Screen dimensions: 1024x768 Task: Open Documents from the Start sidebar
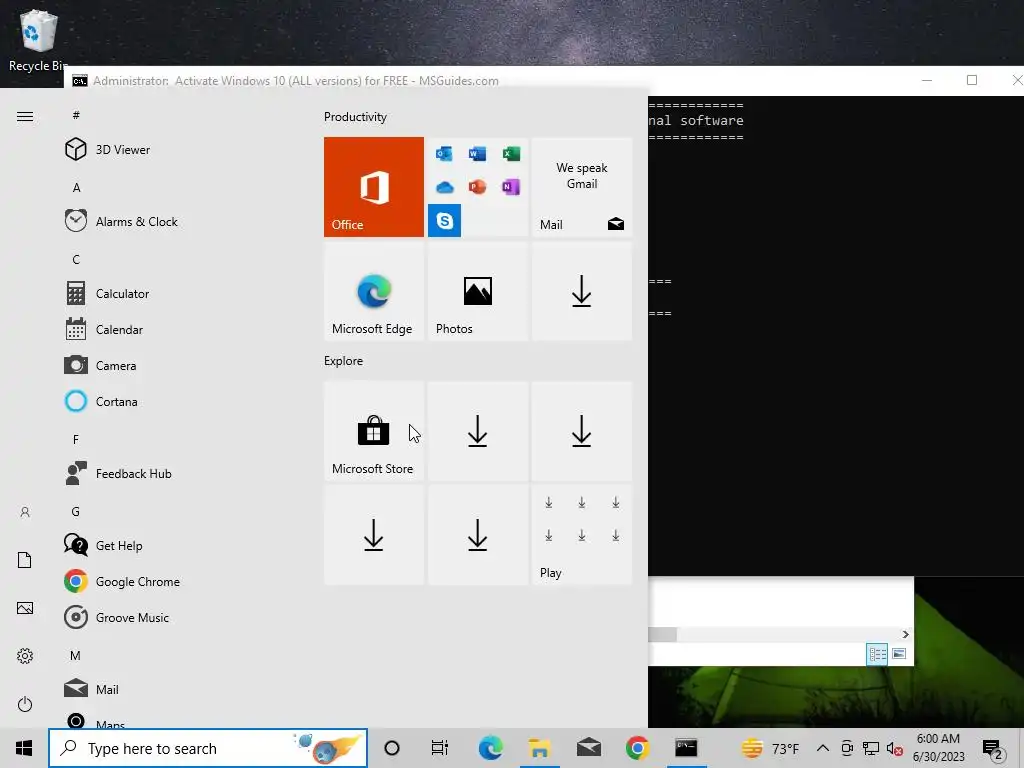[x=25, y=560]
